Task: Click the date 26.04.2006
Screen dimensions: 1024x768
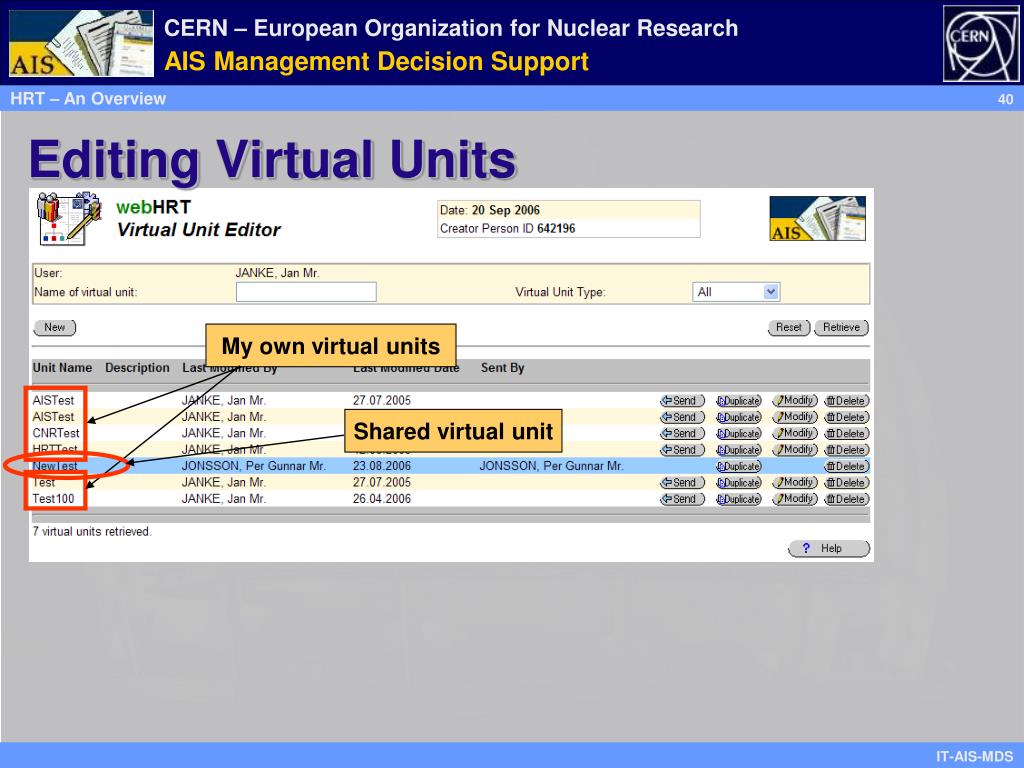Action: (x=382, y=498)
